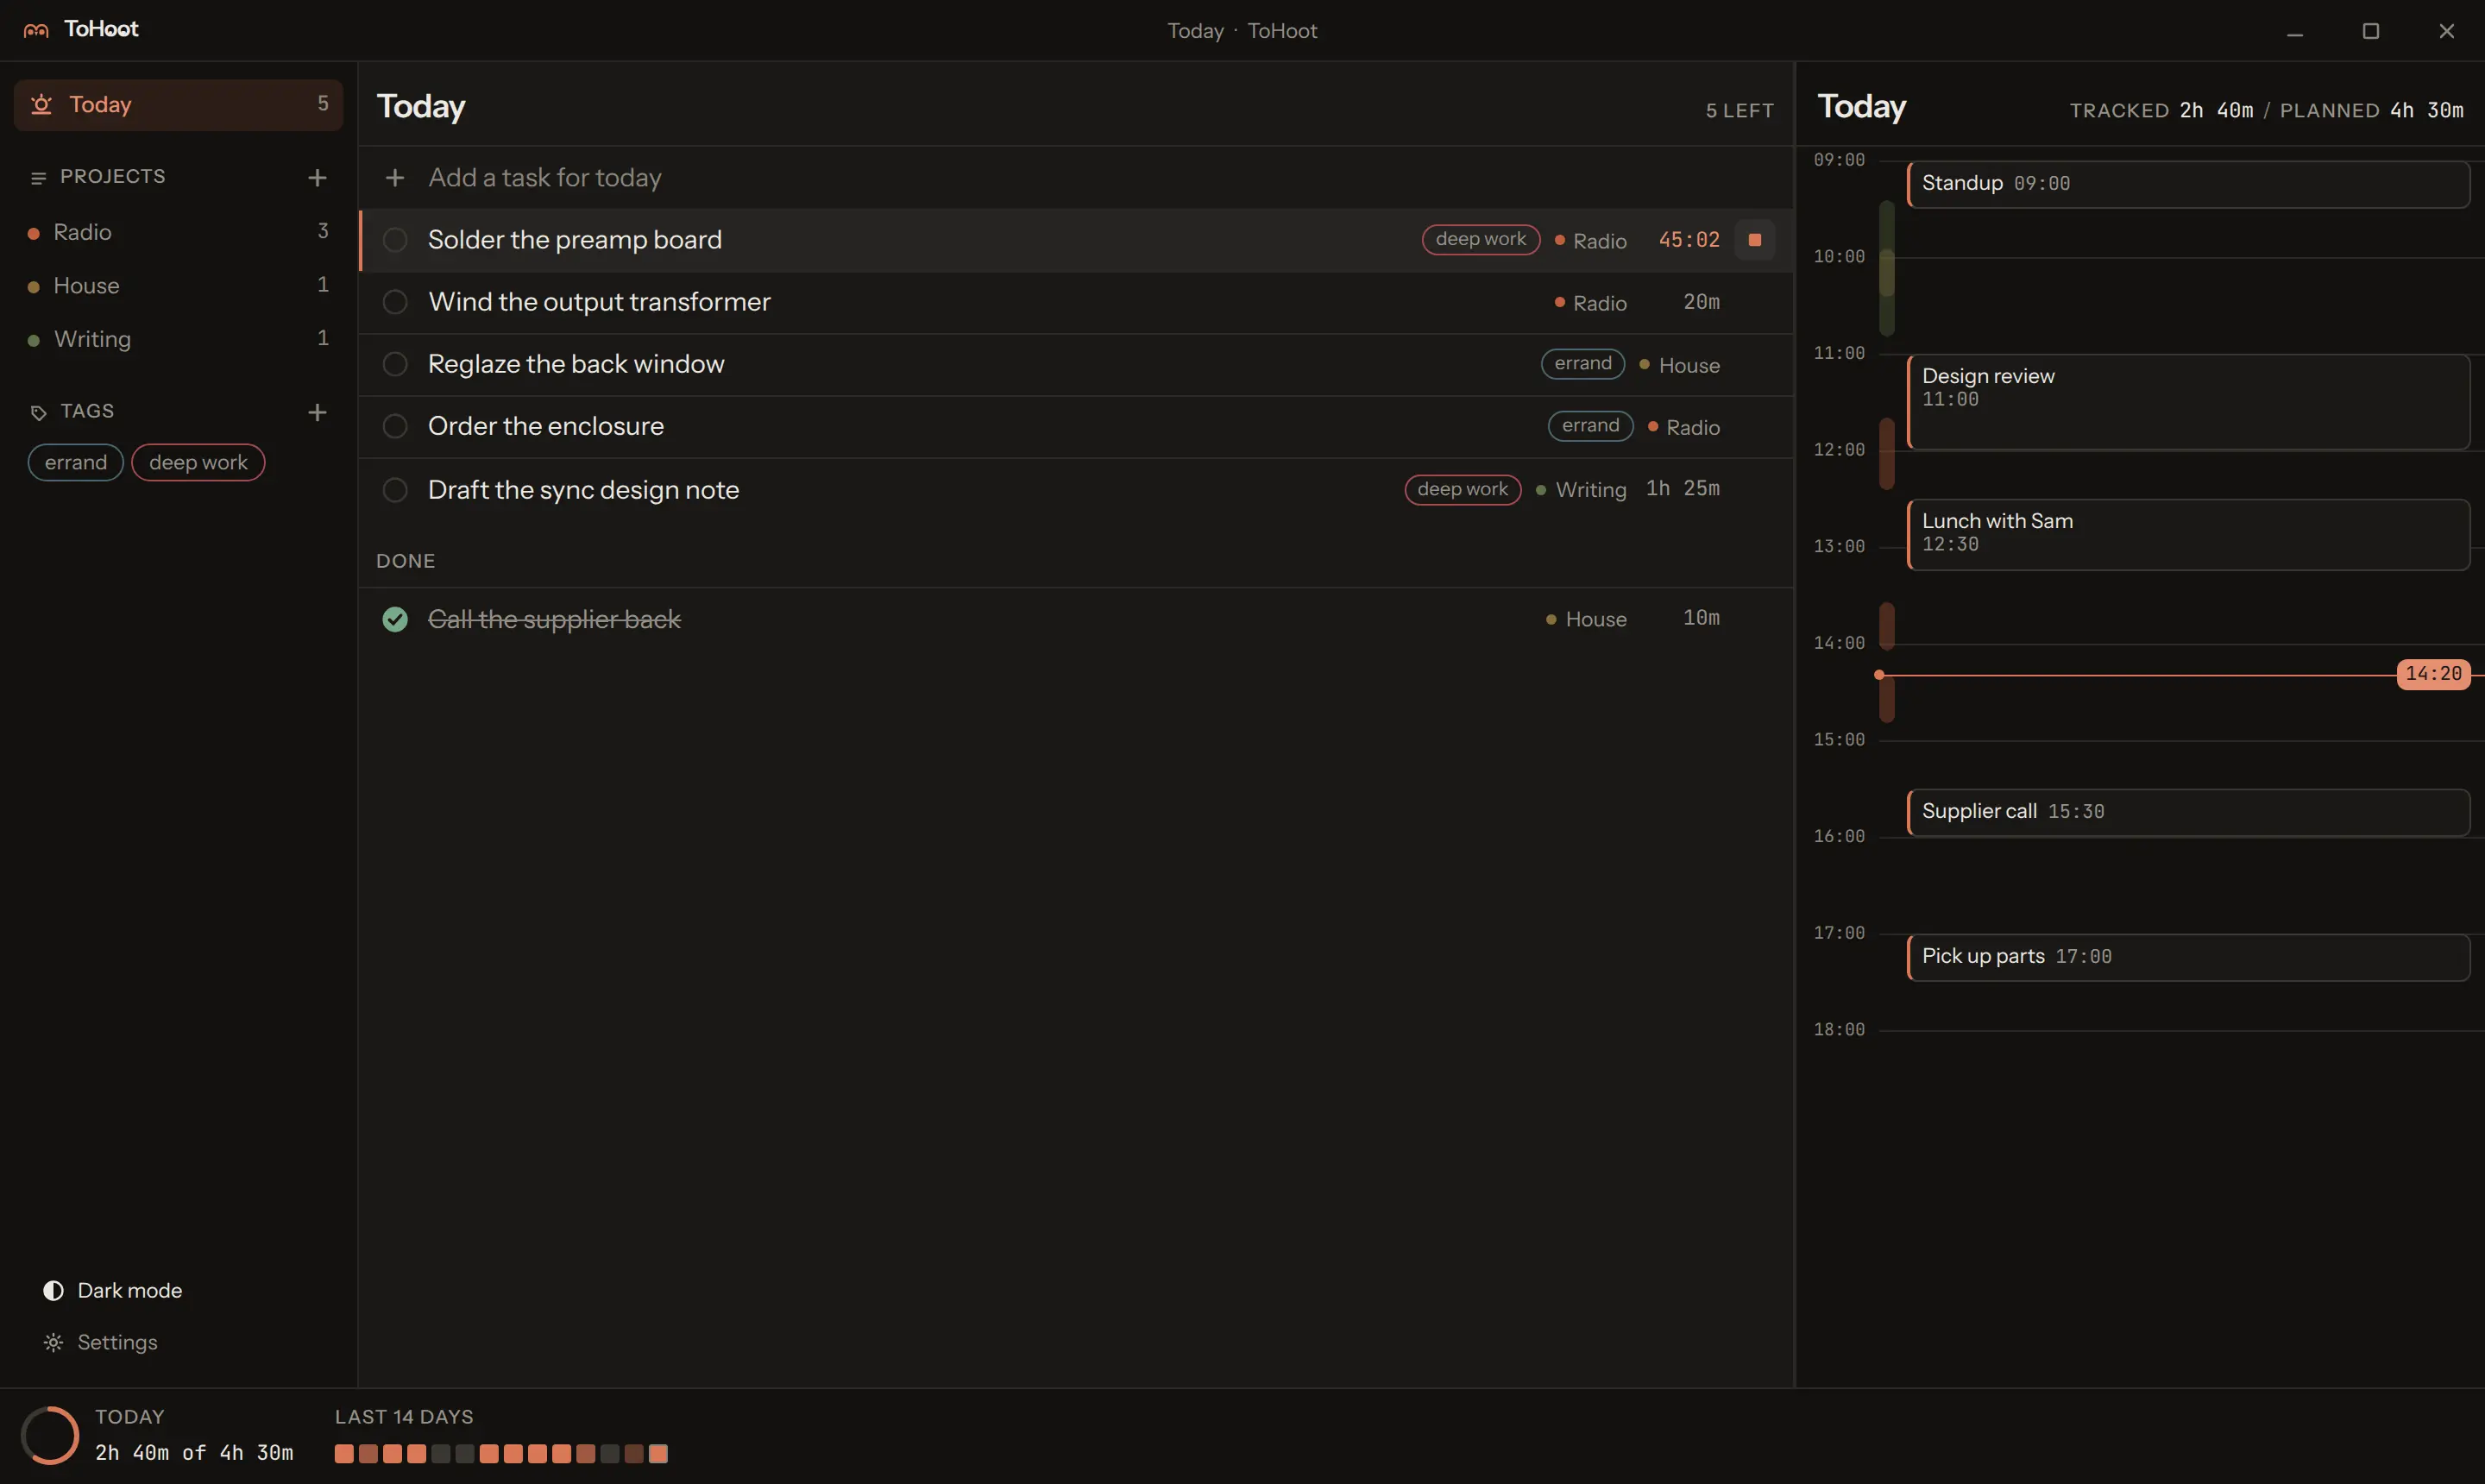Image resolution: width=2485 pixels, height=1484 pixels.
Task: Toggle Dark mode
Action: pos(112,1291)
